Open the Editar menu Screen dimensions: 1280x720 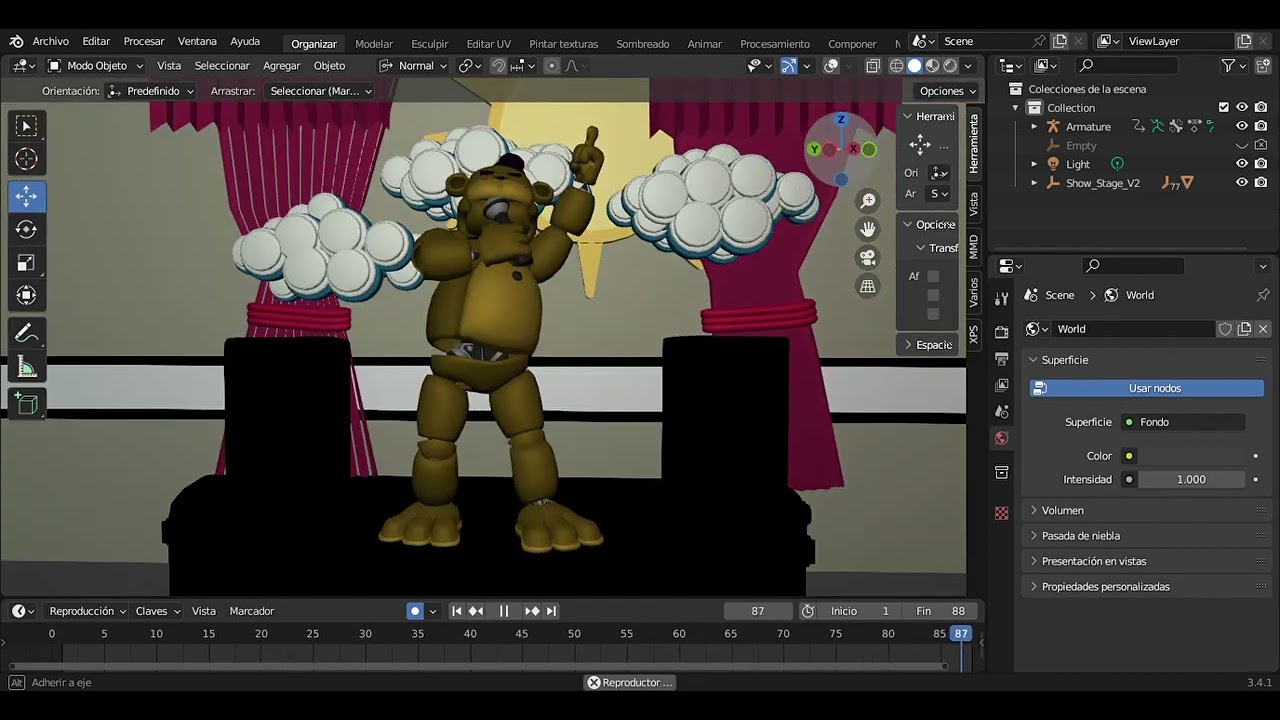[x=96, y=42]
